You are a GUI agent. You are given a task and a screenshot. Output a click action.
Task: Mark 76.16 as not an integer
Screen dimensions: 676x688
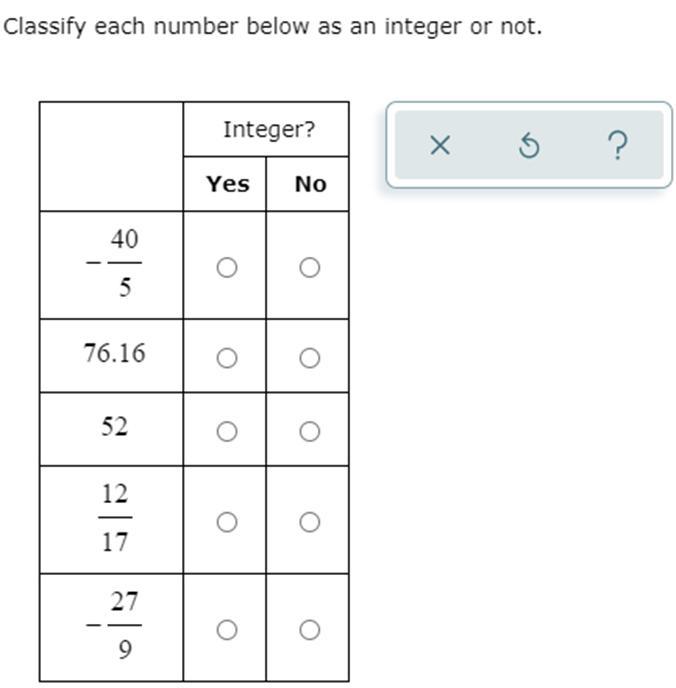(310, 358)
